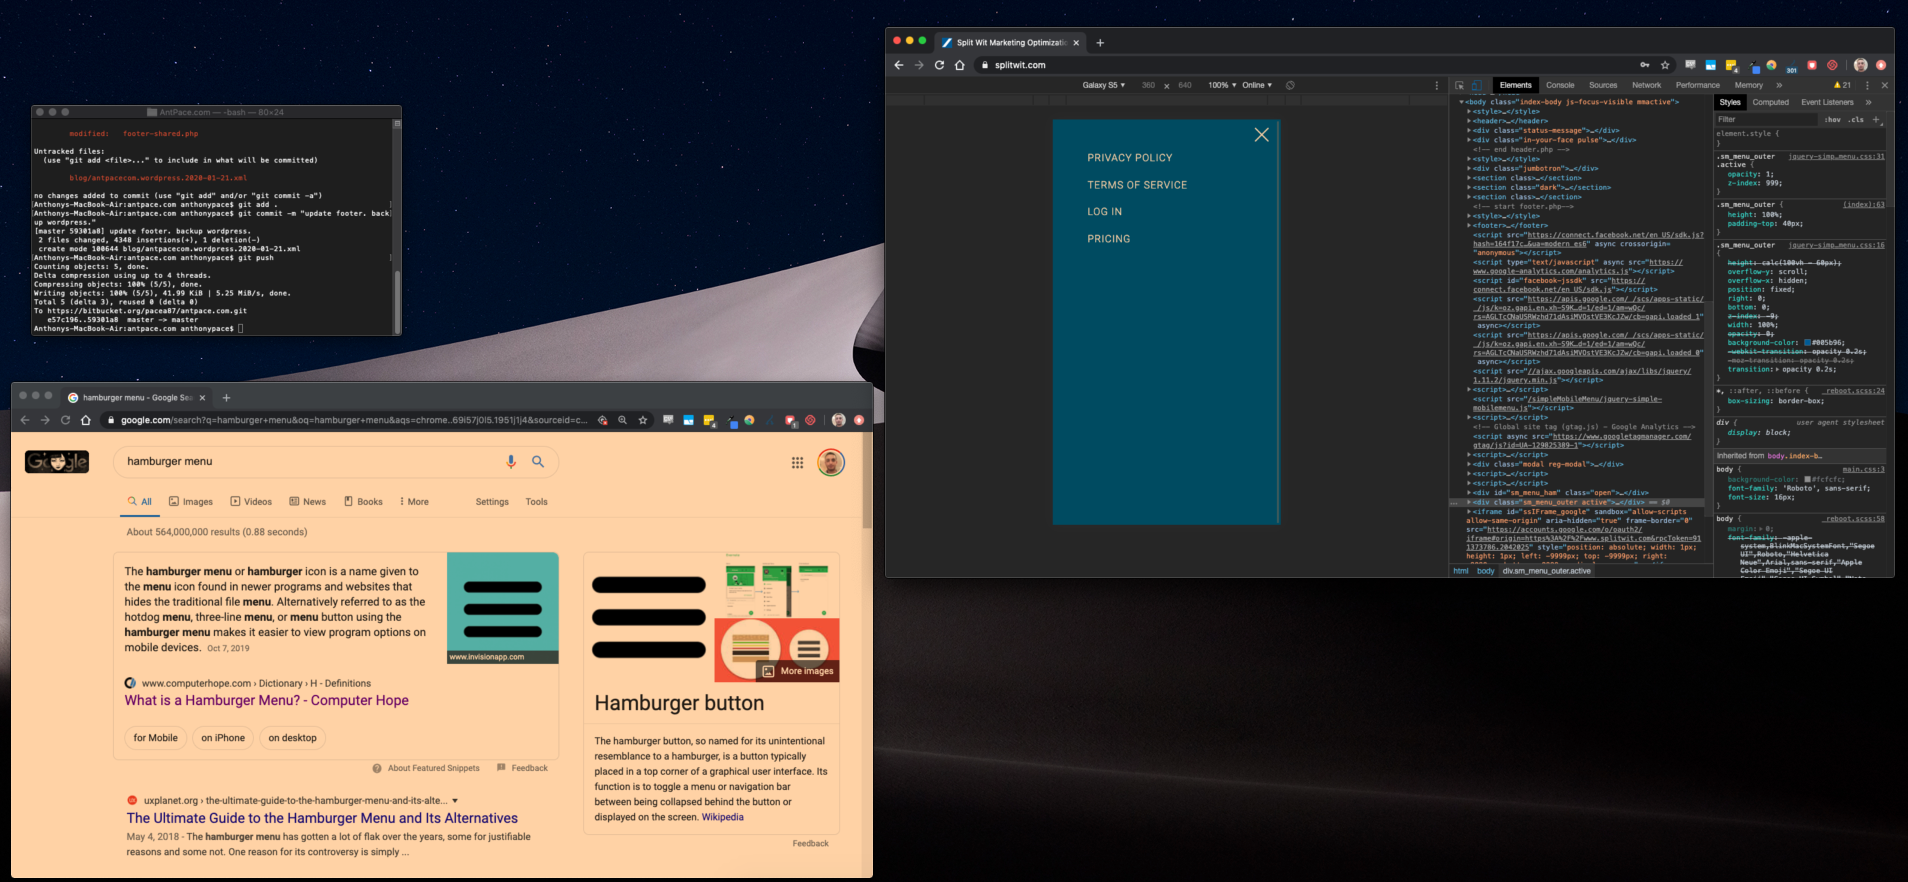Click the password key icon in splitwit address bar
Screen dimensions: 1908x882
(1644, 65)
